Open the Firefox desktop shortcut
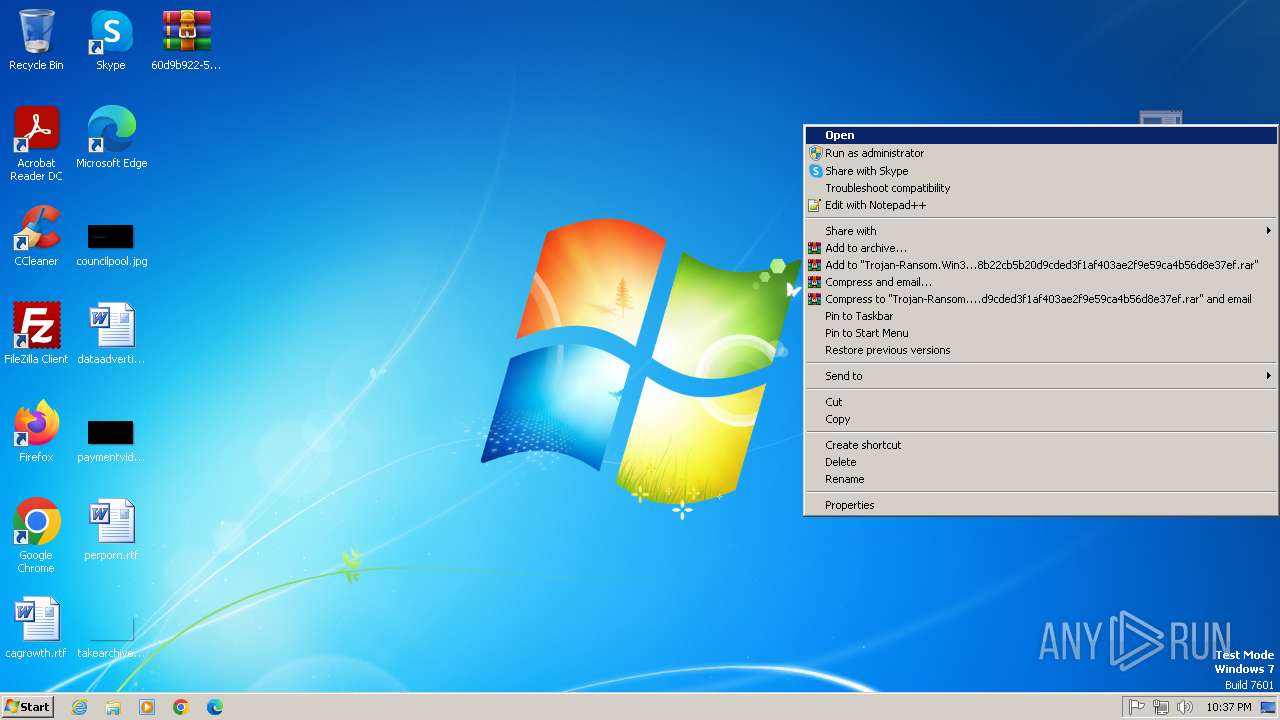The height and width of the screenshot is (720, 1280). (x=36, y=432)
